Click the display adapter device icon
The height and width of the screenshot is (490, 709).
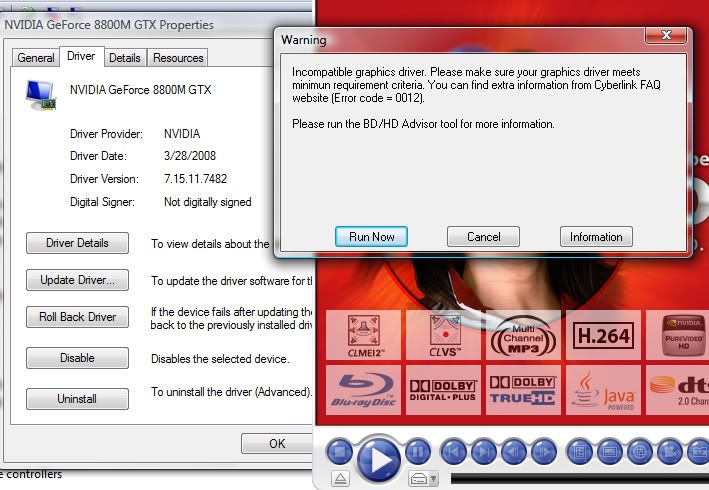(x=41, y=94)
